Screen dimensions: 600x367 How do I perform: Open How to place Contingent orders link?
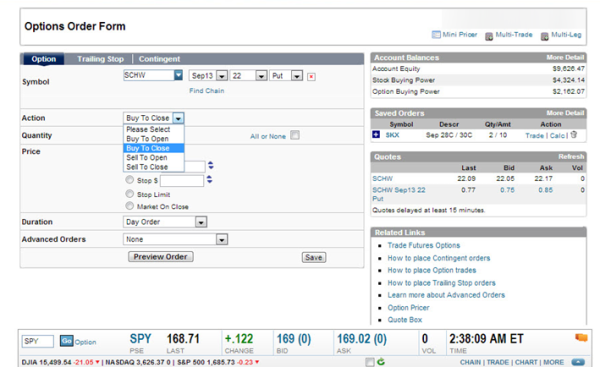point(439,258)
